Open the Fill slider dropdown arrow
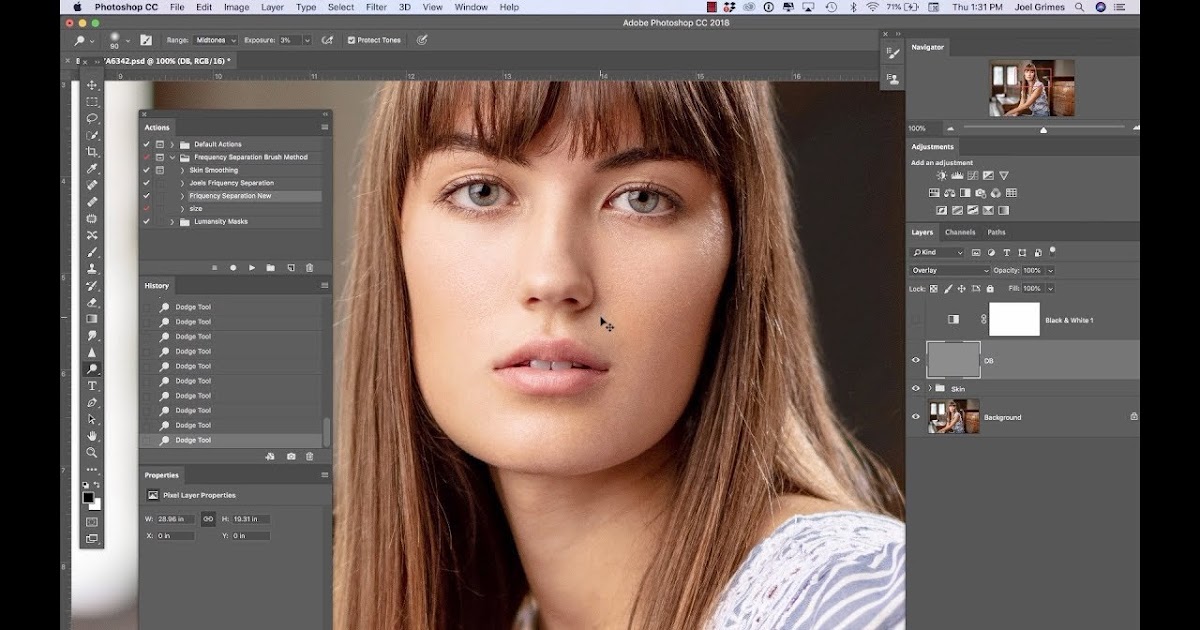The height and width of the screenshot is (630, 1200). (x=1049, y=289)
